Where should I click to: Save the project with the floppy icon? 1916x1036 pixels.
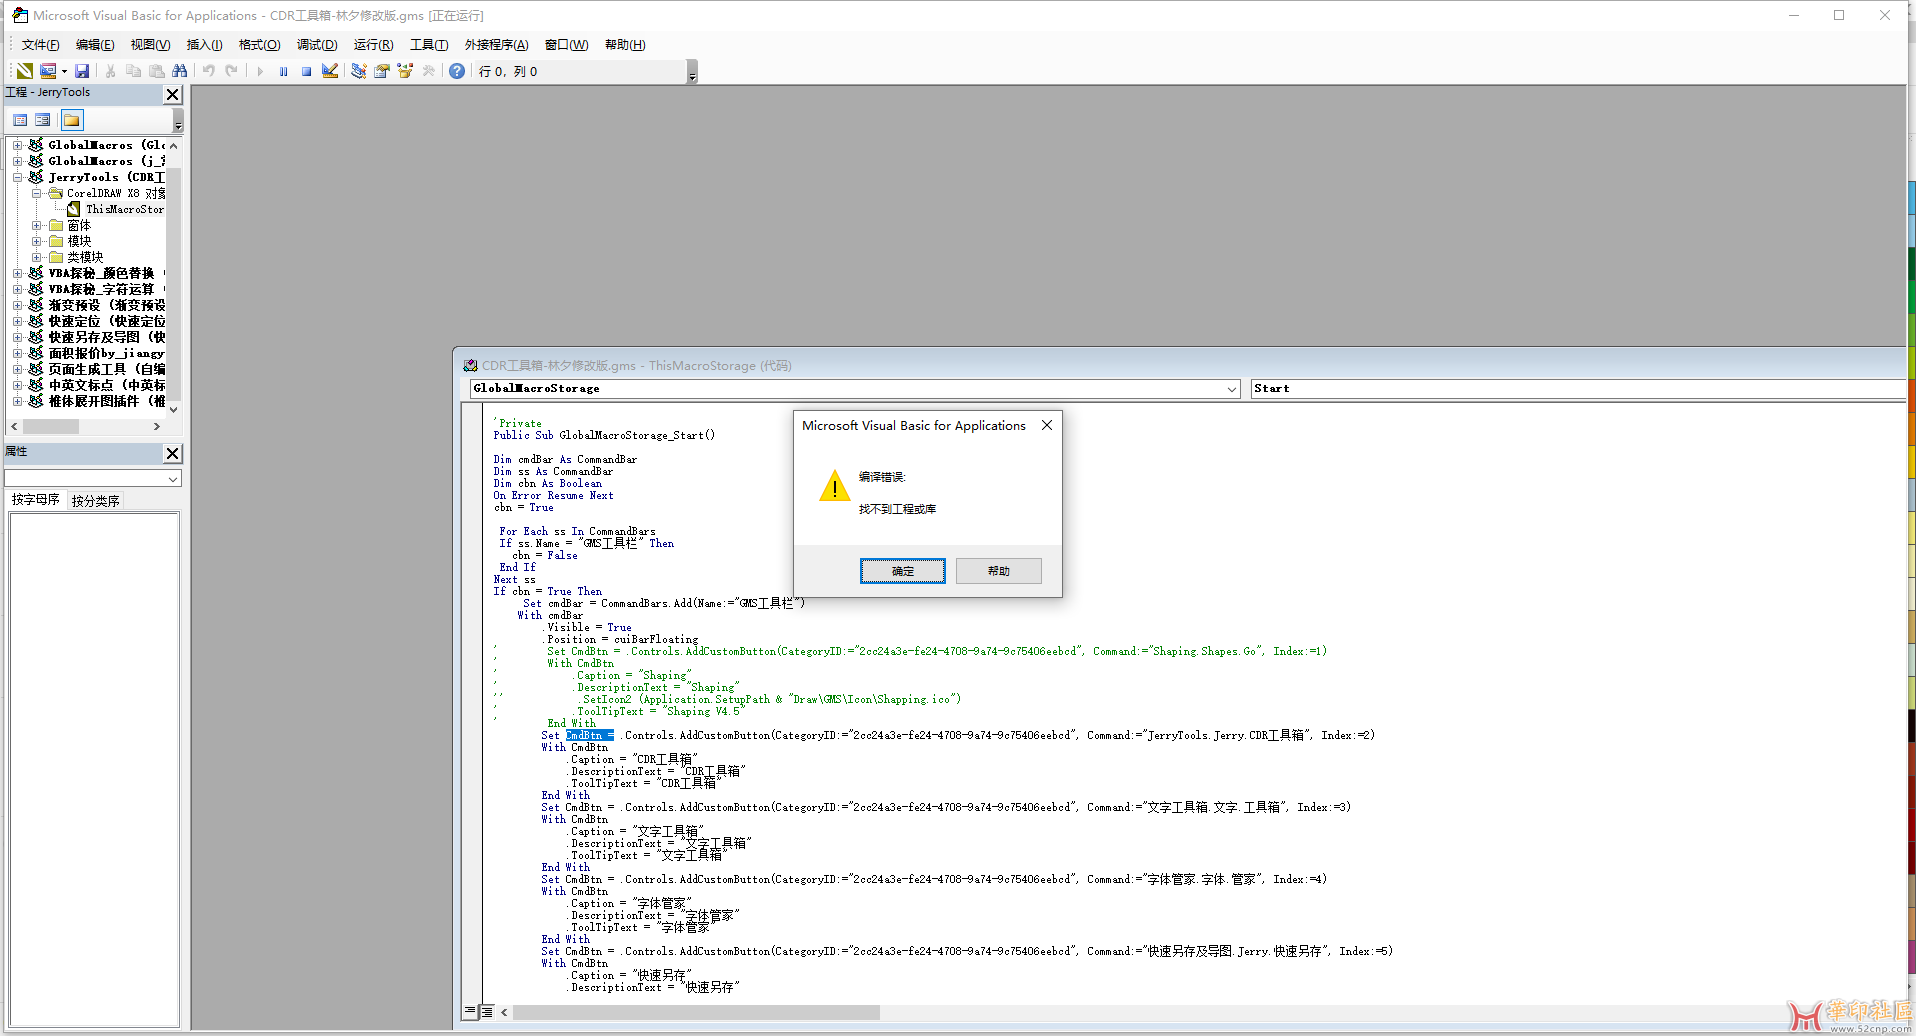click(x=82, y=71)
